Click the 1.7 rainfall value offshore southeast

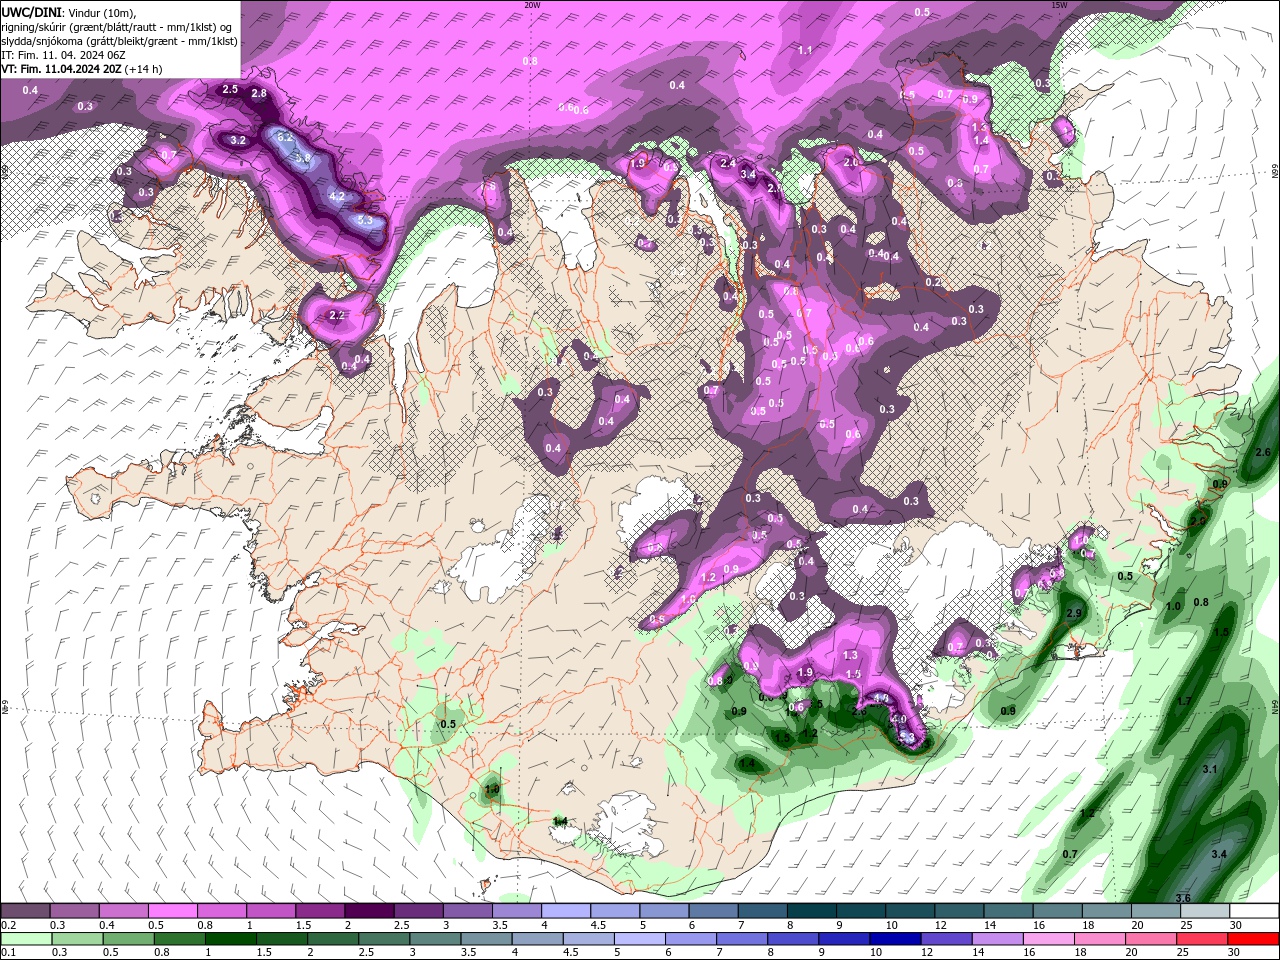pyautogui.click(x=1185, y=702)
